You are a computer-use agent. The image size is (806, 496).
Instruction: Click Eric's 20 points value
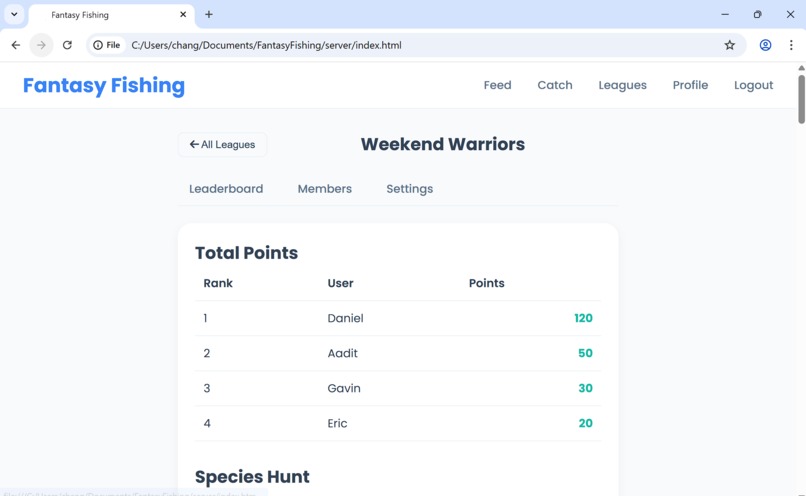point(585,423)
